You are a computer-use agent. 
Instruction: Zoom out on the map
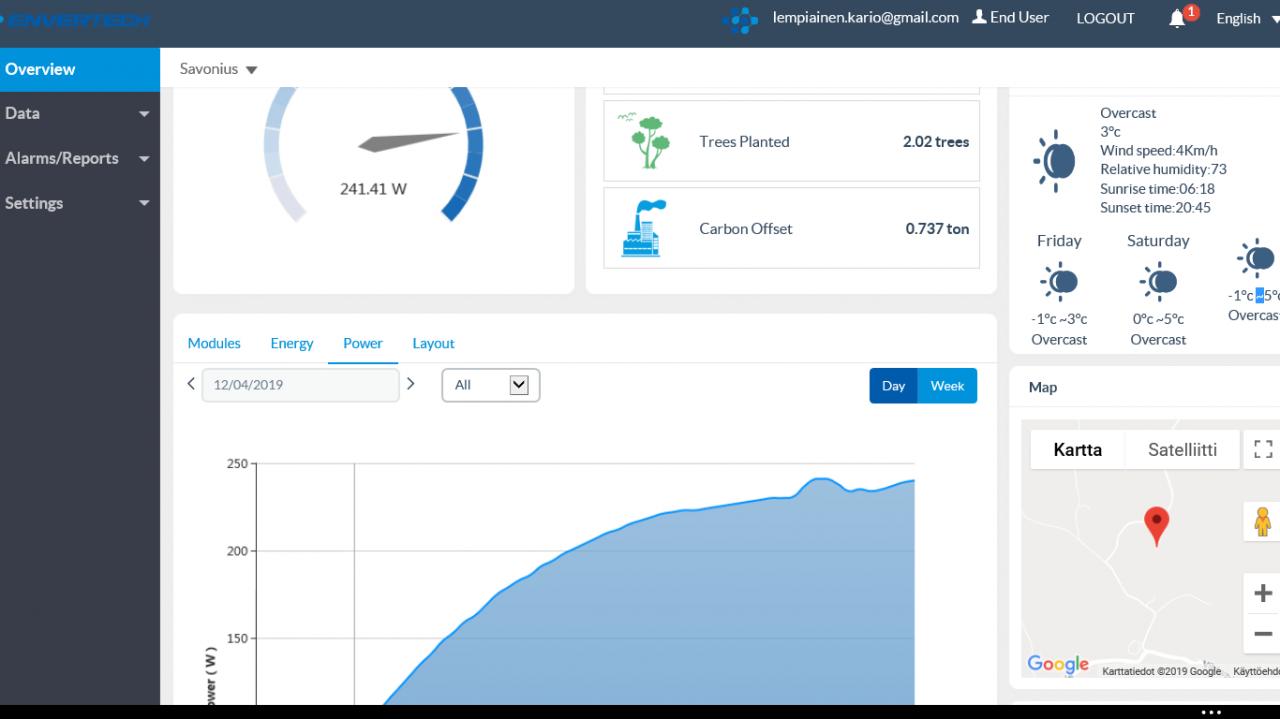(1263, 634)
